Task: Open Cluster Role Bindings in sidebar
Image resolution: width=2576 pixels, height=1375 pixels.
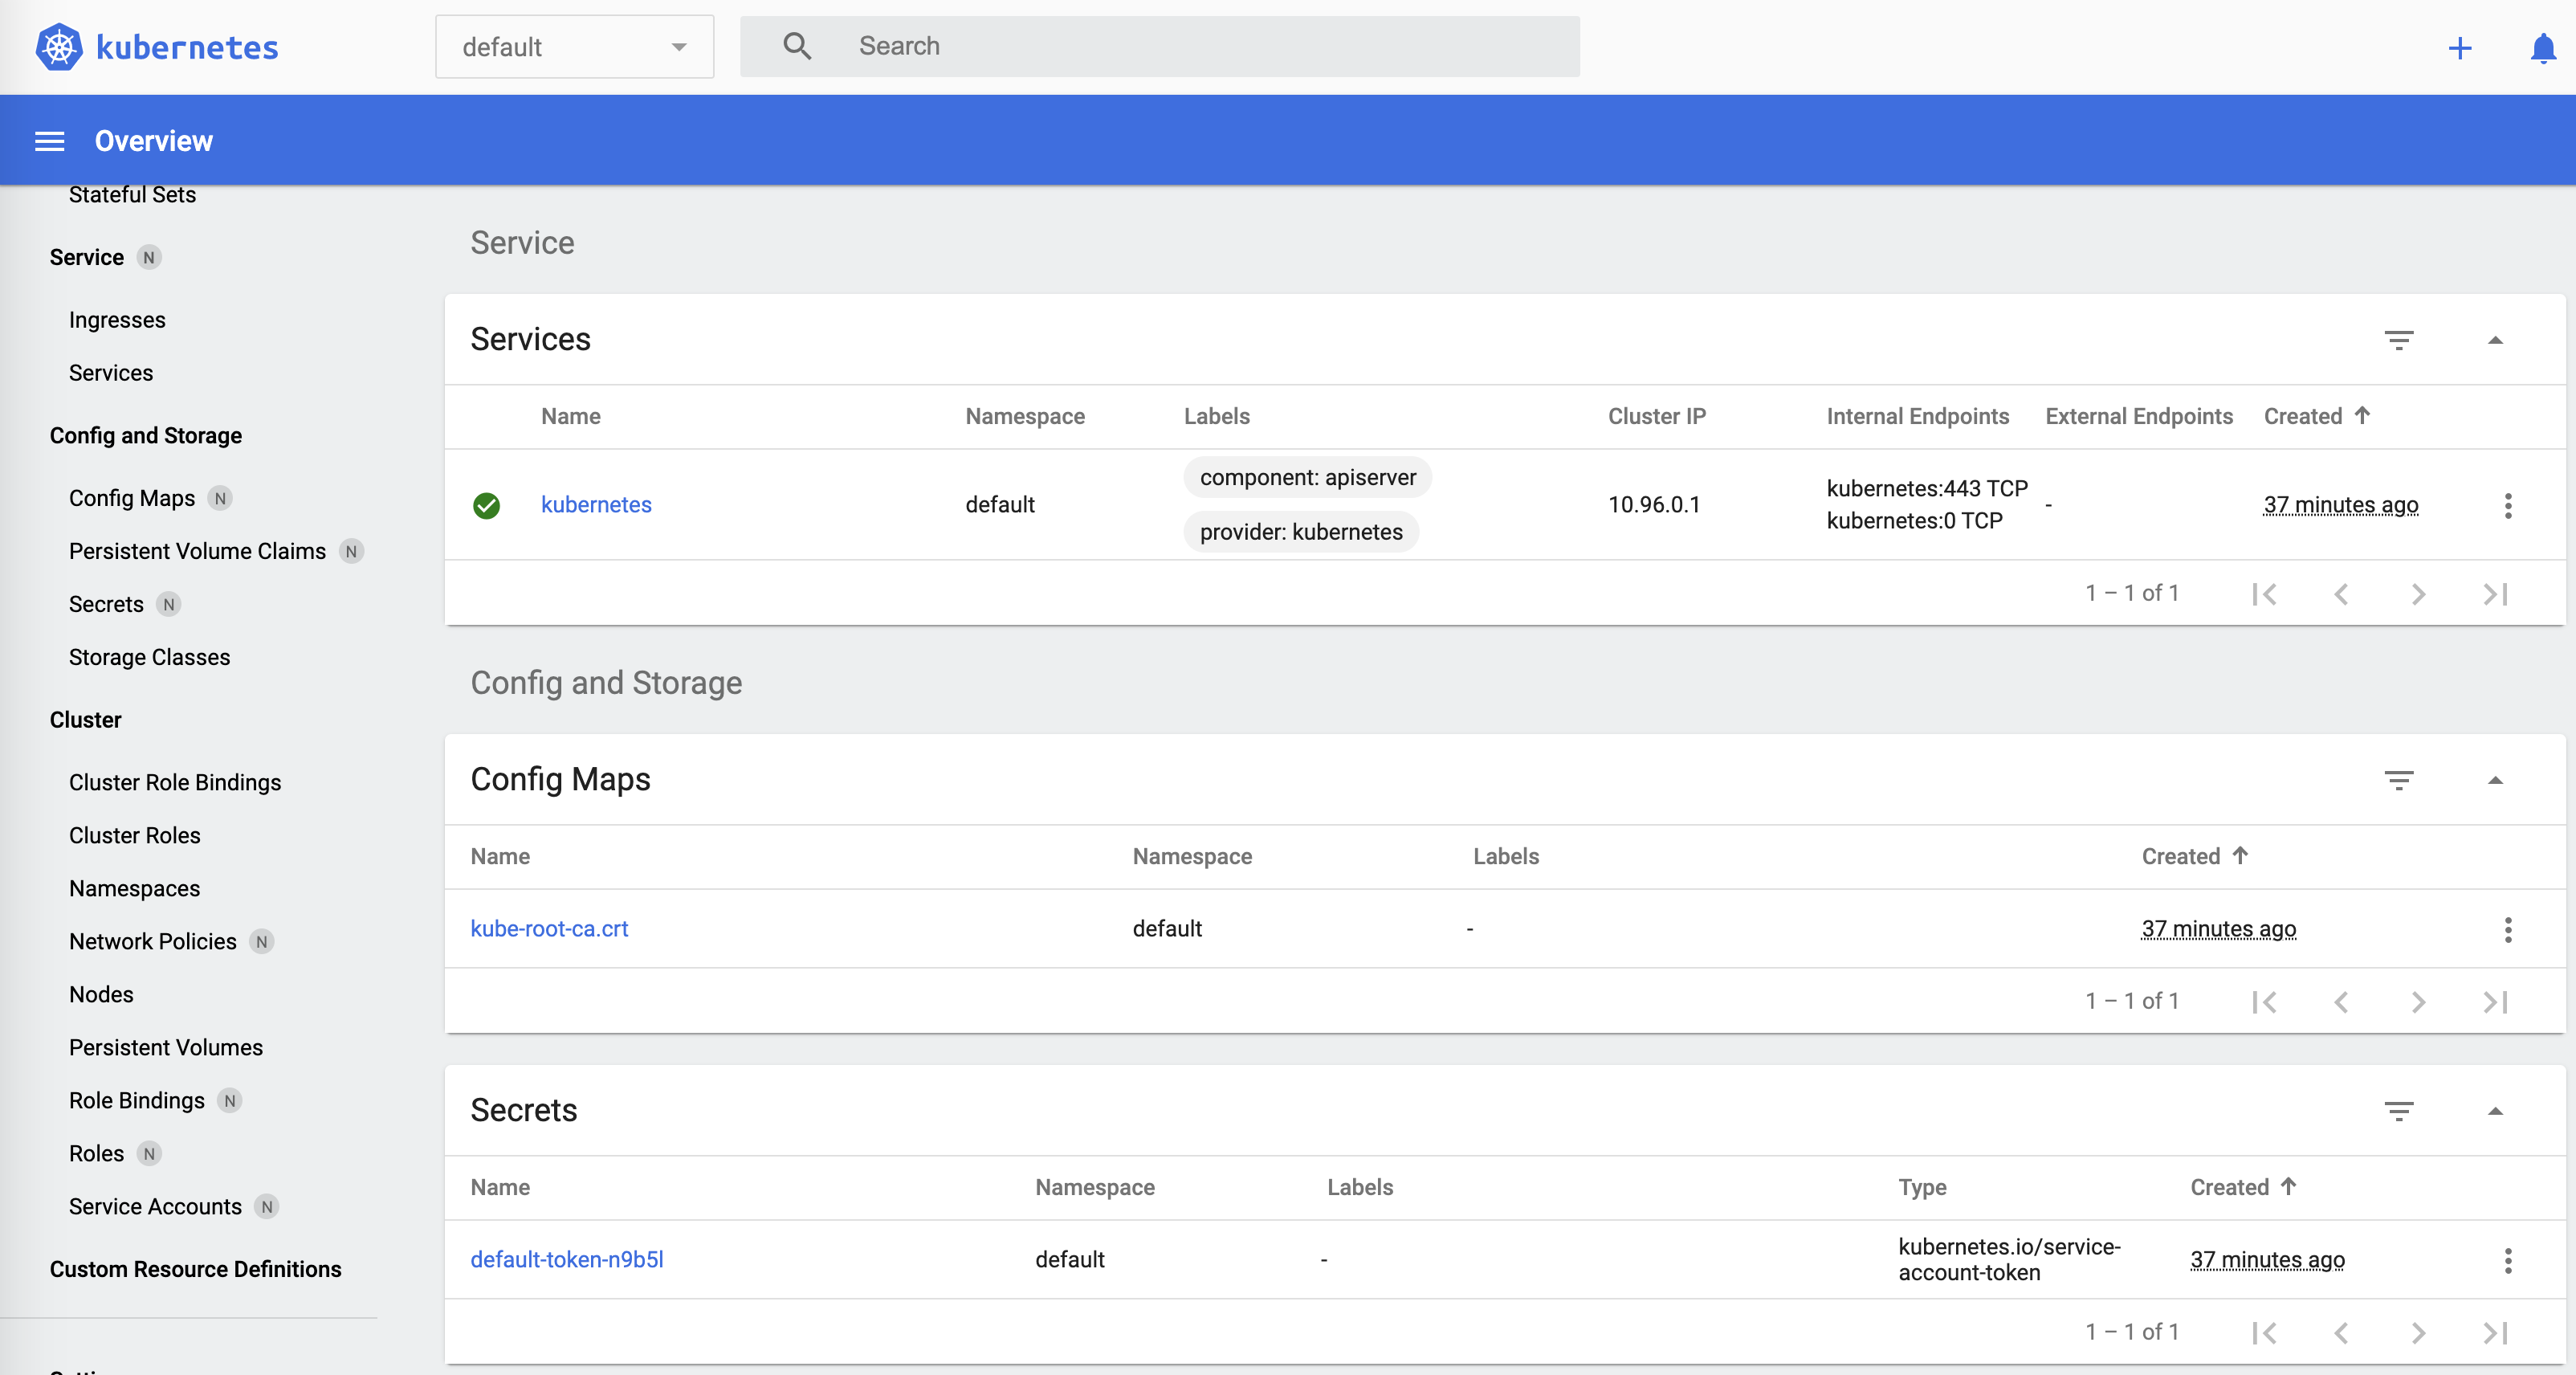Action: 175,782
